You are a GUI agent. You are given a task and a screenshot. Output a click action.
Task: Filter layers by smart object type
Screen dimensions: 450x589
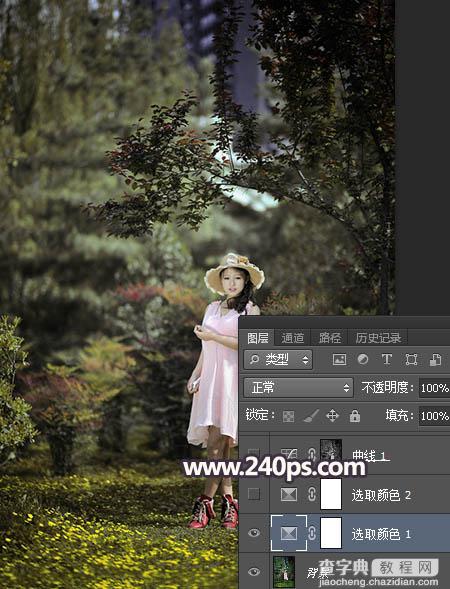click(435, 359)
